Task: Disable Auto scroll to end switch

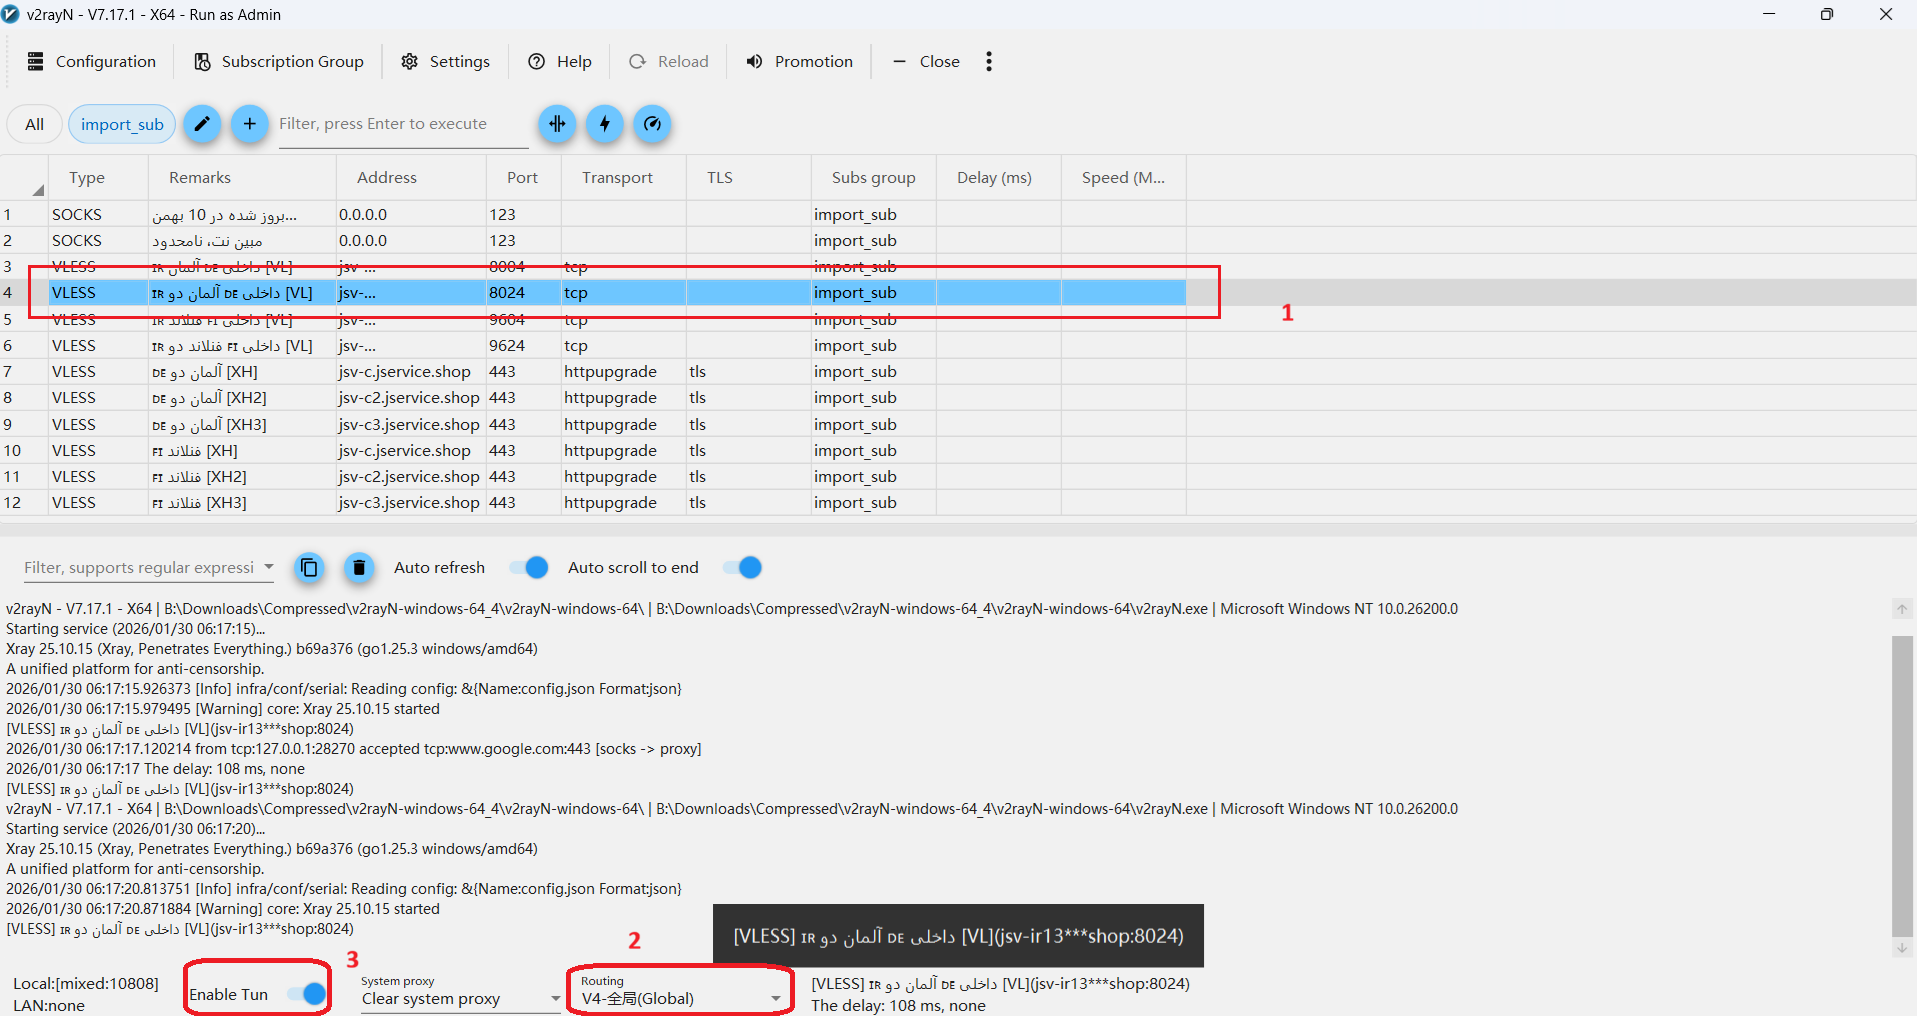Action: 743,568
